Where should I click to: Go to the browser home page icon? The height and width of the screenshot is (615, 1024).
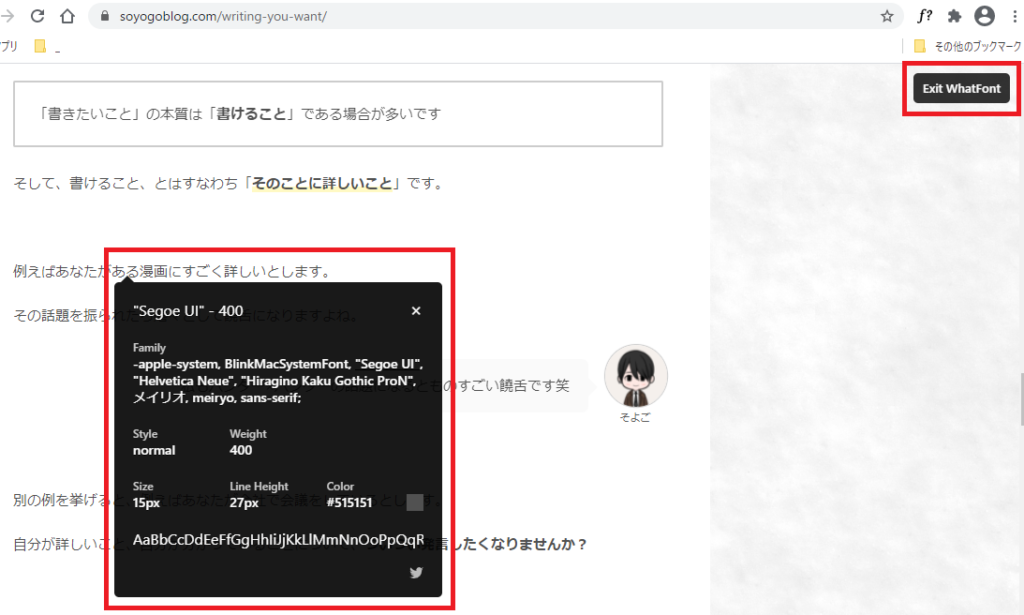tap(67, 16)
